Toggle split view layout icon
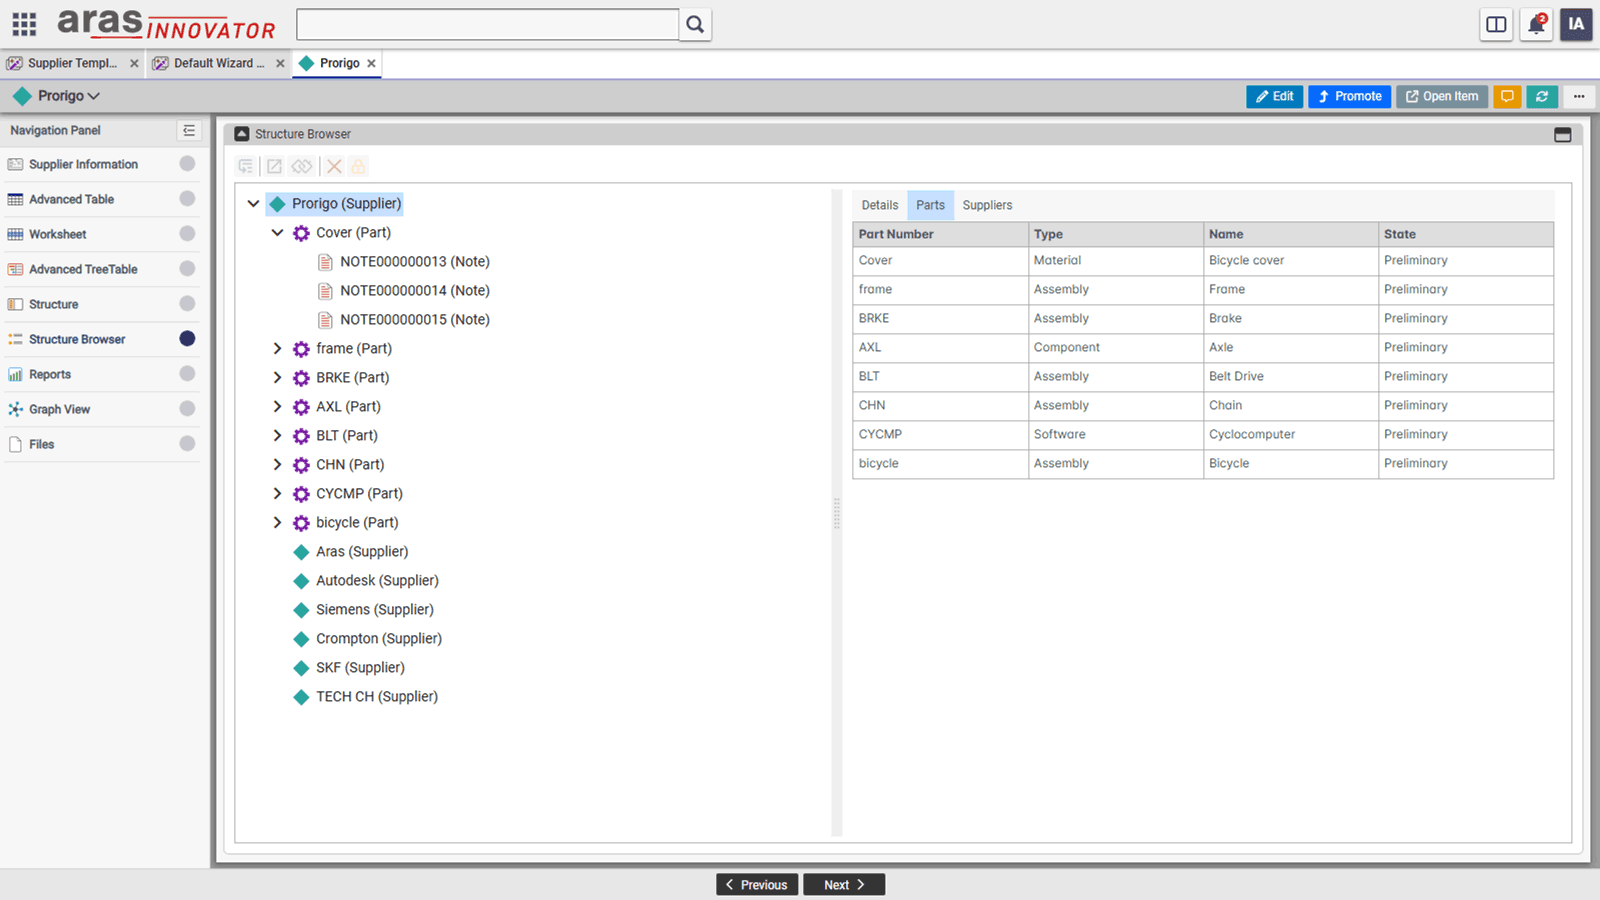1600x900 pixels. click(1496, 24)
